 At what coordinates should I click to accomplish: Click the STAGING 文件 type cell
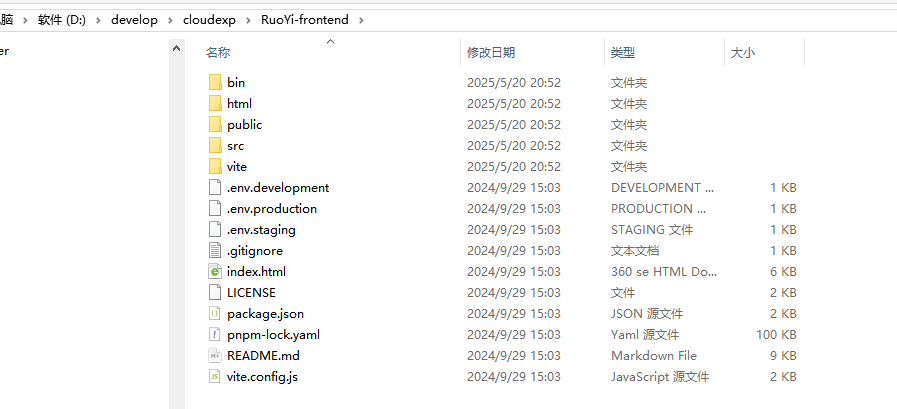(652, 230)
